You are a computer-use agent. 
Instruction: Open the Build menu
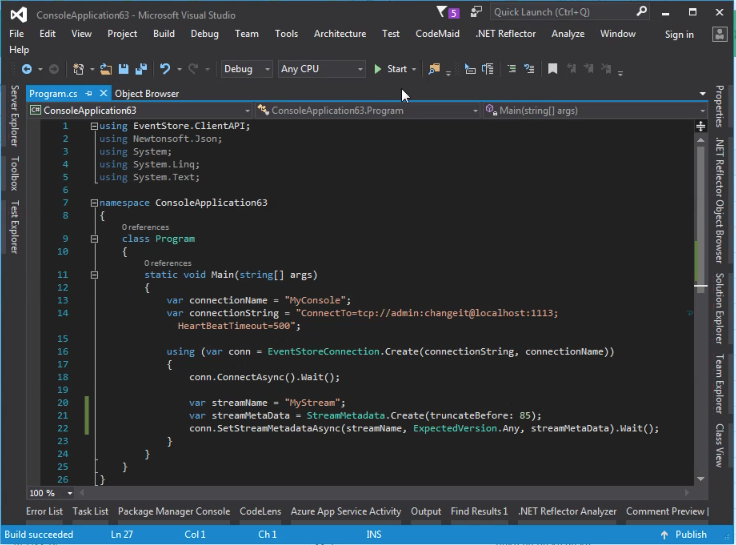pos(164,34)
